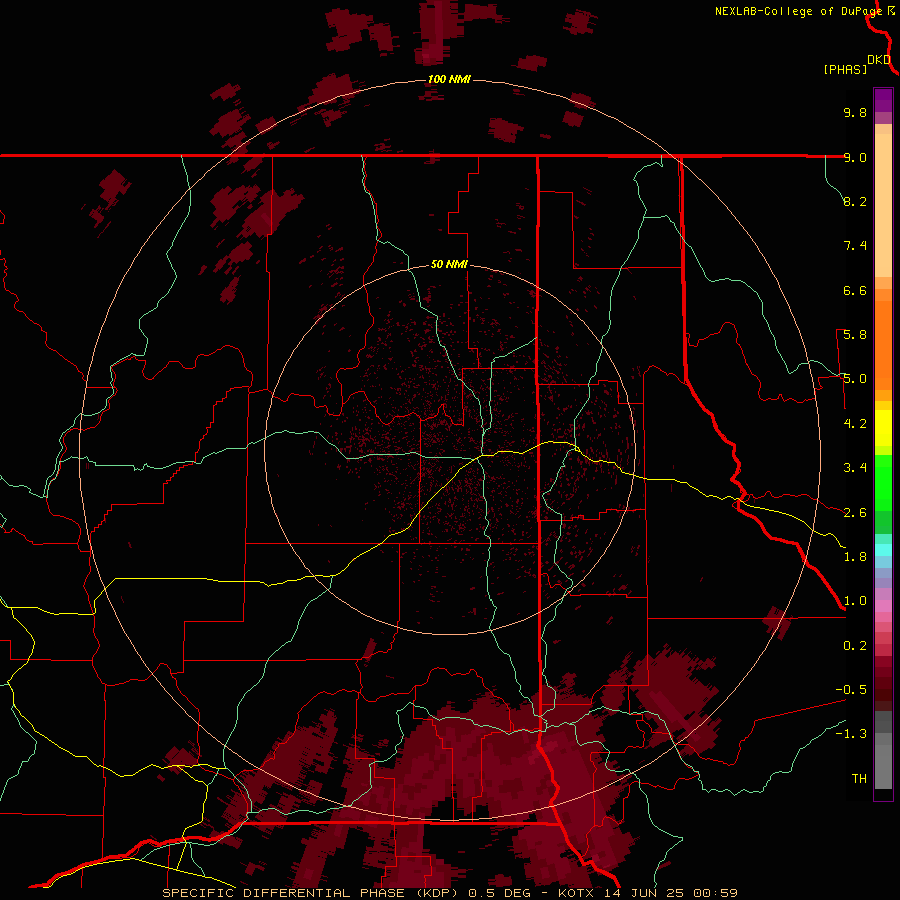Click the 9.8 value on color scale

(855, 113)
